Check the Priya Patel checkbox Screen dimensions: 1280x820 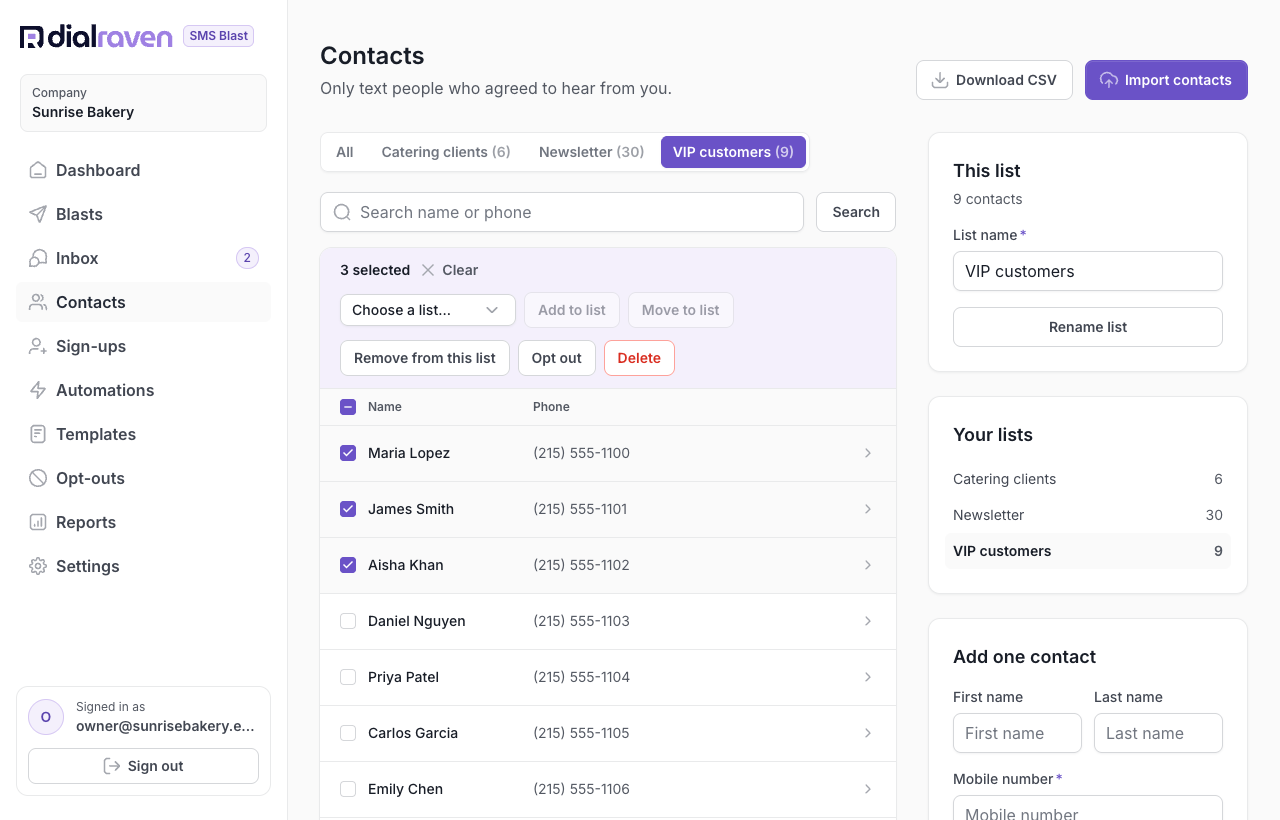(x=348, y=677)
